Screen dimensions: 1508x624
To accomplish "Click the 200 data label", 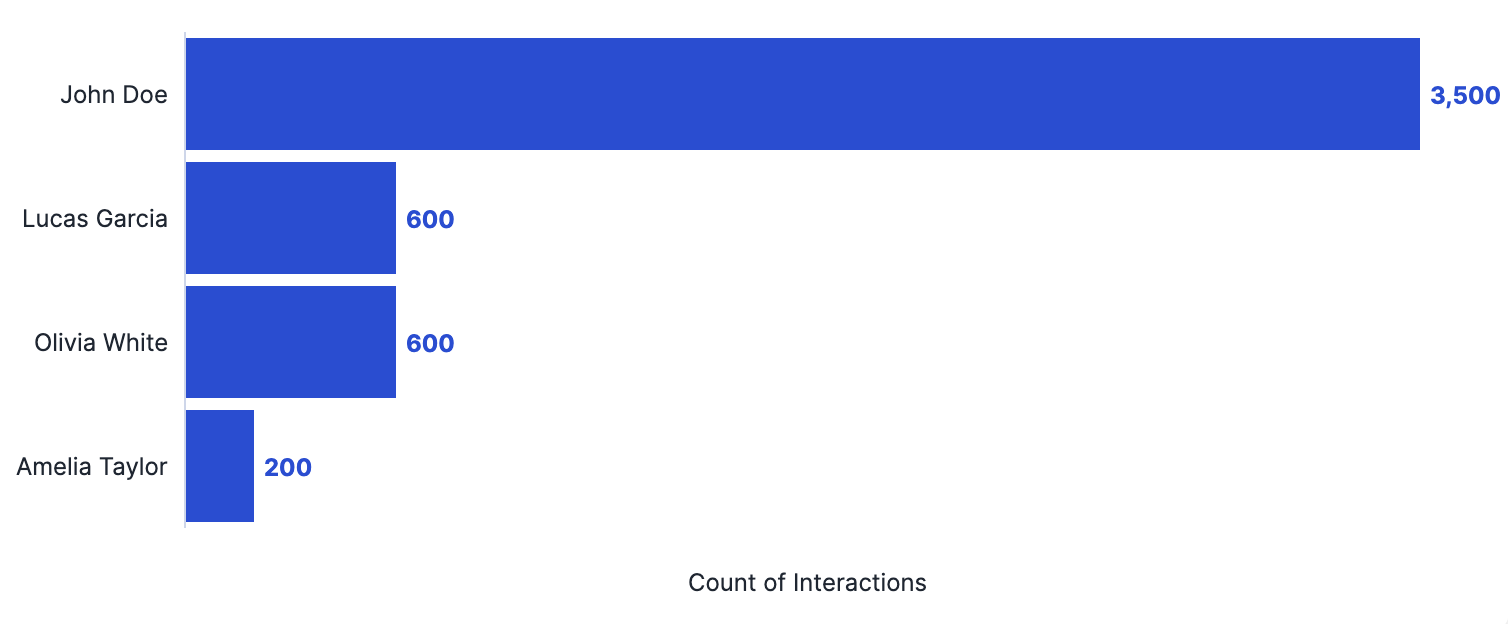I will 288,468.
